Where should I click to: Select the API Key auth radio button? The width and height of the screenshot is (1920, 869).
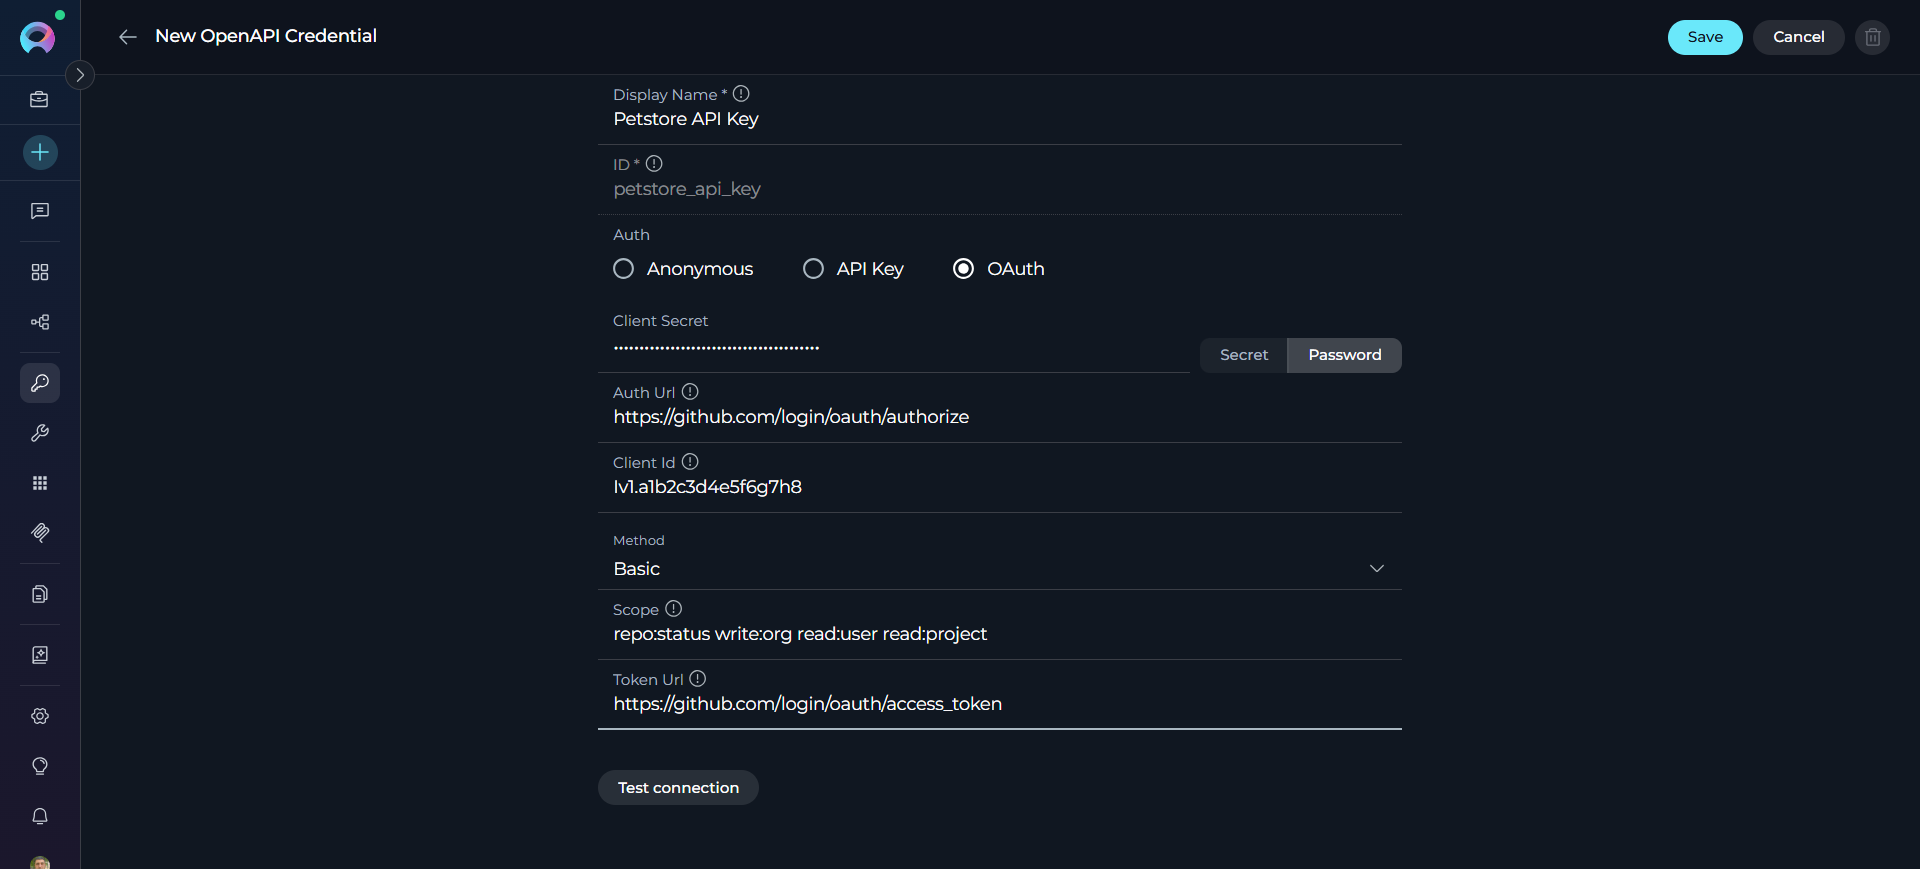pyautogui.click(x=814, y=269)
